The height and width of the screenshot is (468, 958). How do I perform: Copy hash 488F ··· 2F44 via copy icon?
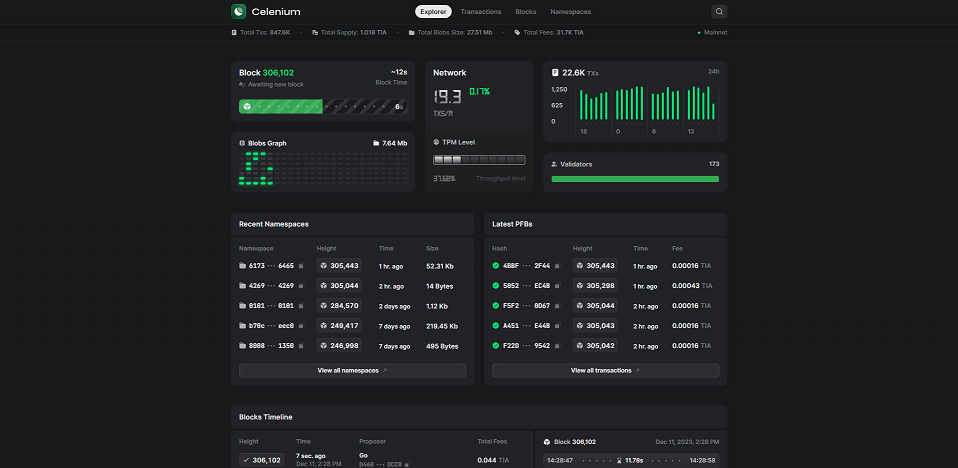point(557,266)
